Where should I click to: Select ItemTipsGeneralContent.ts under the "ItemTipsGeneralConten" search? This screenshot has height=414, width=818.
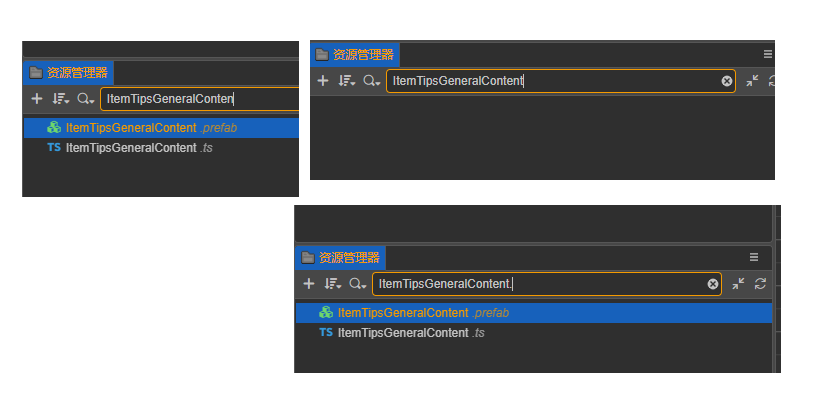click(x=139, y=148)
